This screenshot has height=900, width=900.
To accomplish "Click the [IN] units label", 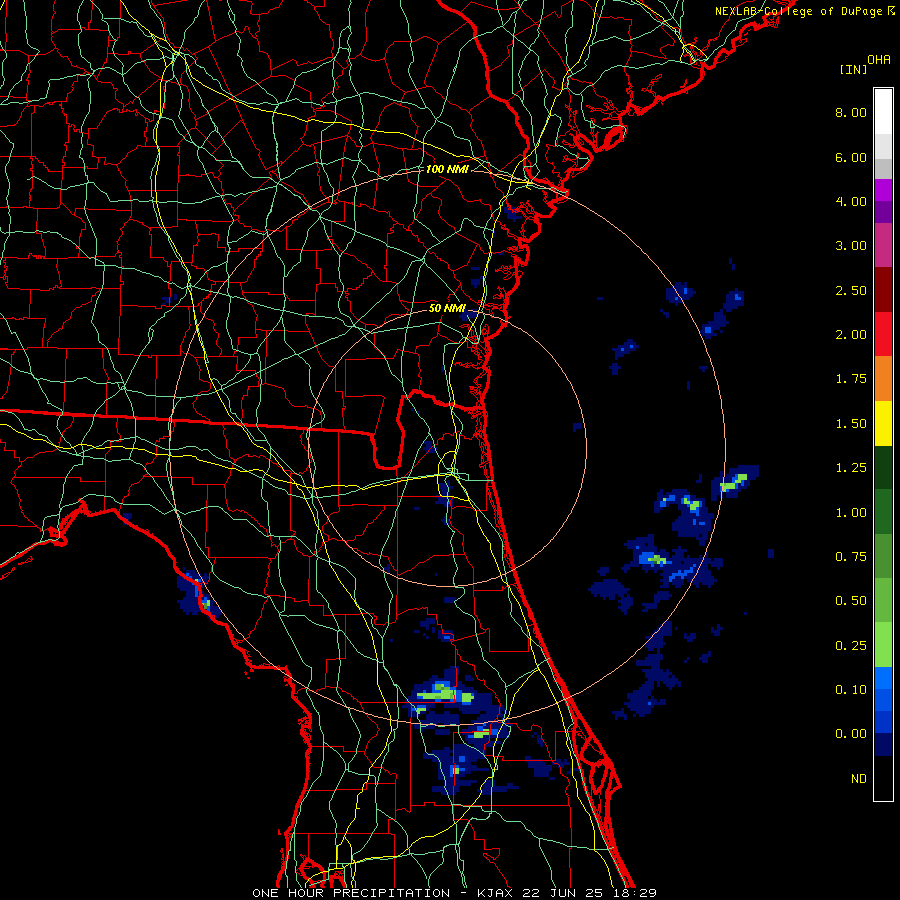I will pos(853,69).
